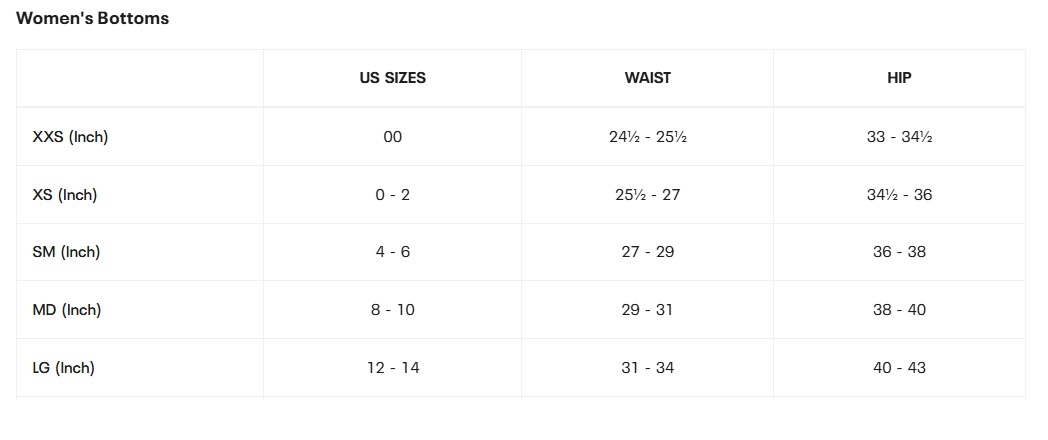This screenshot has width=1048, height=440.
Task: Click the XXS (Inch) row label
Action: tap(70, 137)
